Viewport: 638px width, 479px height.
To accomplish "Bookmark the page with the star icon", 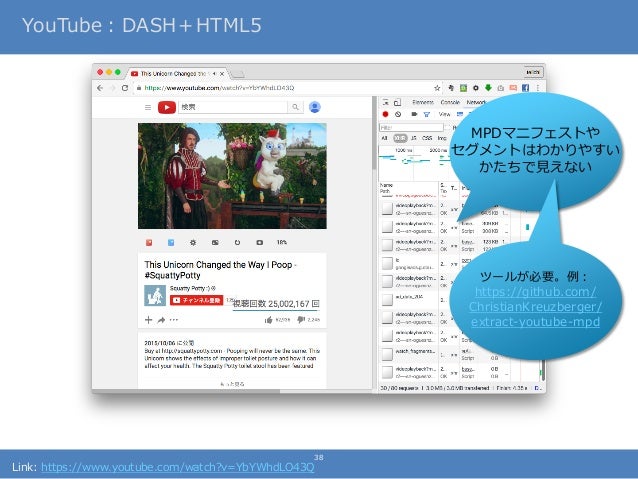I will pos(437,88).
